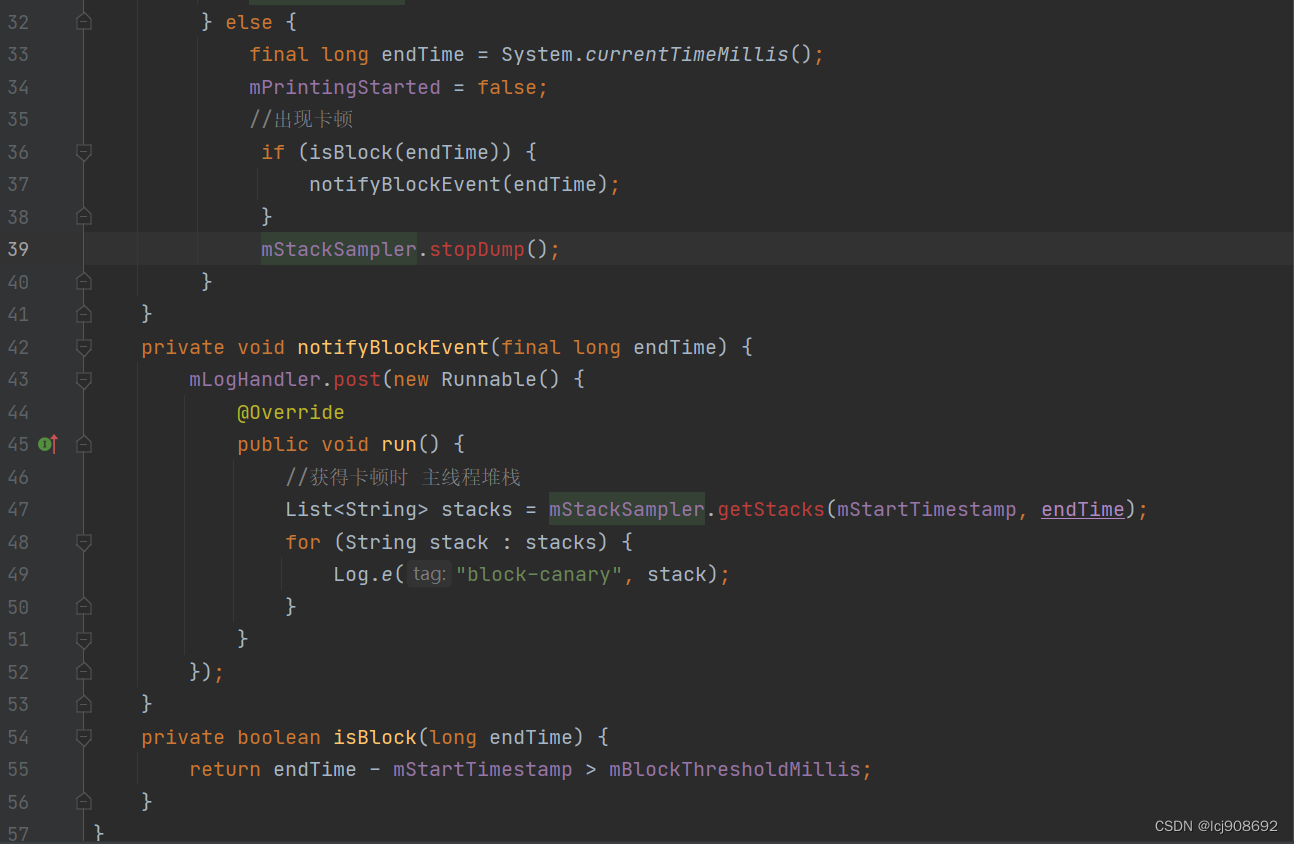
Task: Click line number 44 in the gutter
Action: pyautogui.click(x=18, y=412)
